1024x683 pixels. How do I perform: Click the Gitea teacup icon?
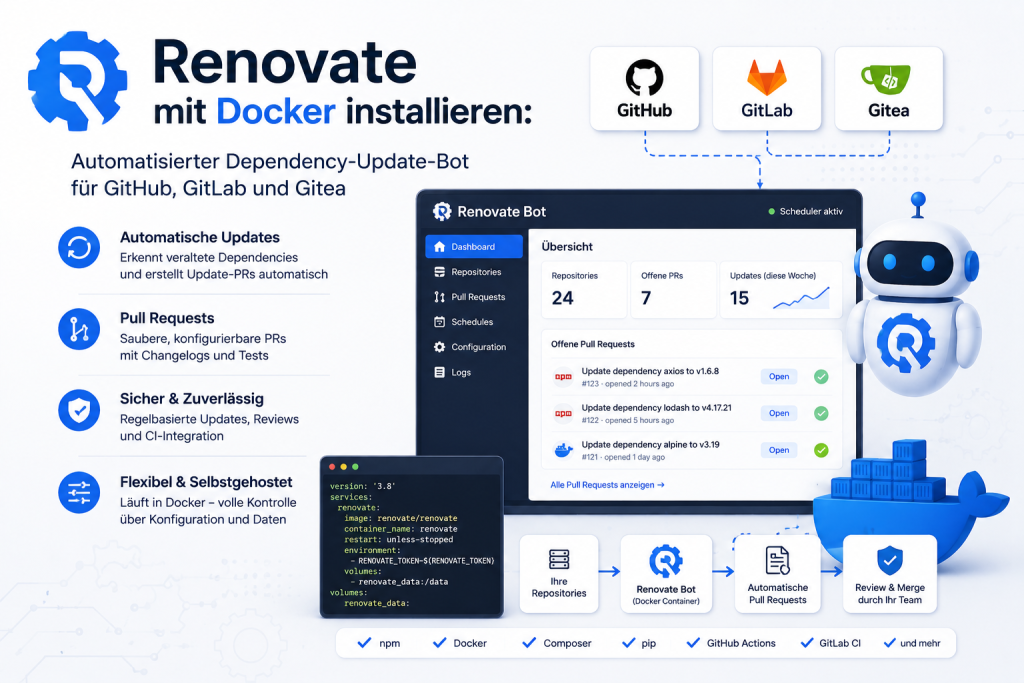click(x=886, y=80)
